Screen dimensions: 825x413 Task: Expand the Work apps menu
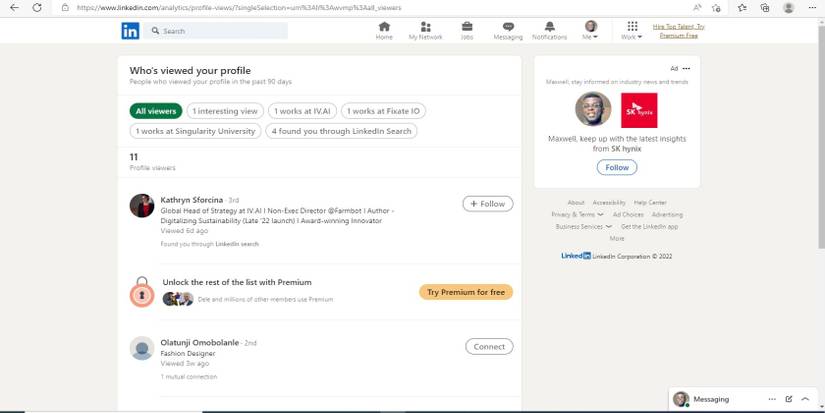coord(632,31)
